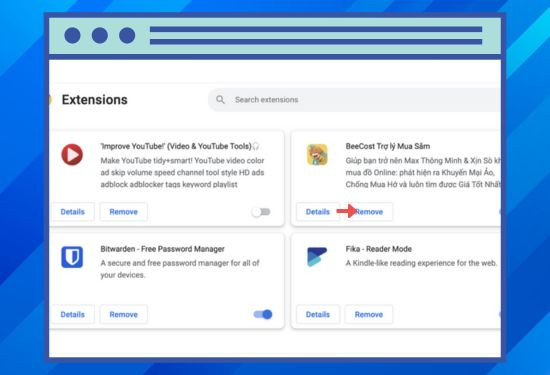Remove the Improve YouTube extension
Viewport: 550px width, 375px height.
point(123,212)
